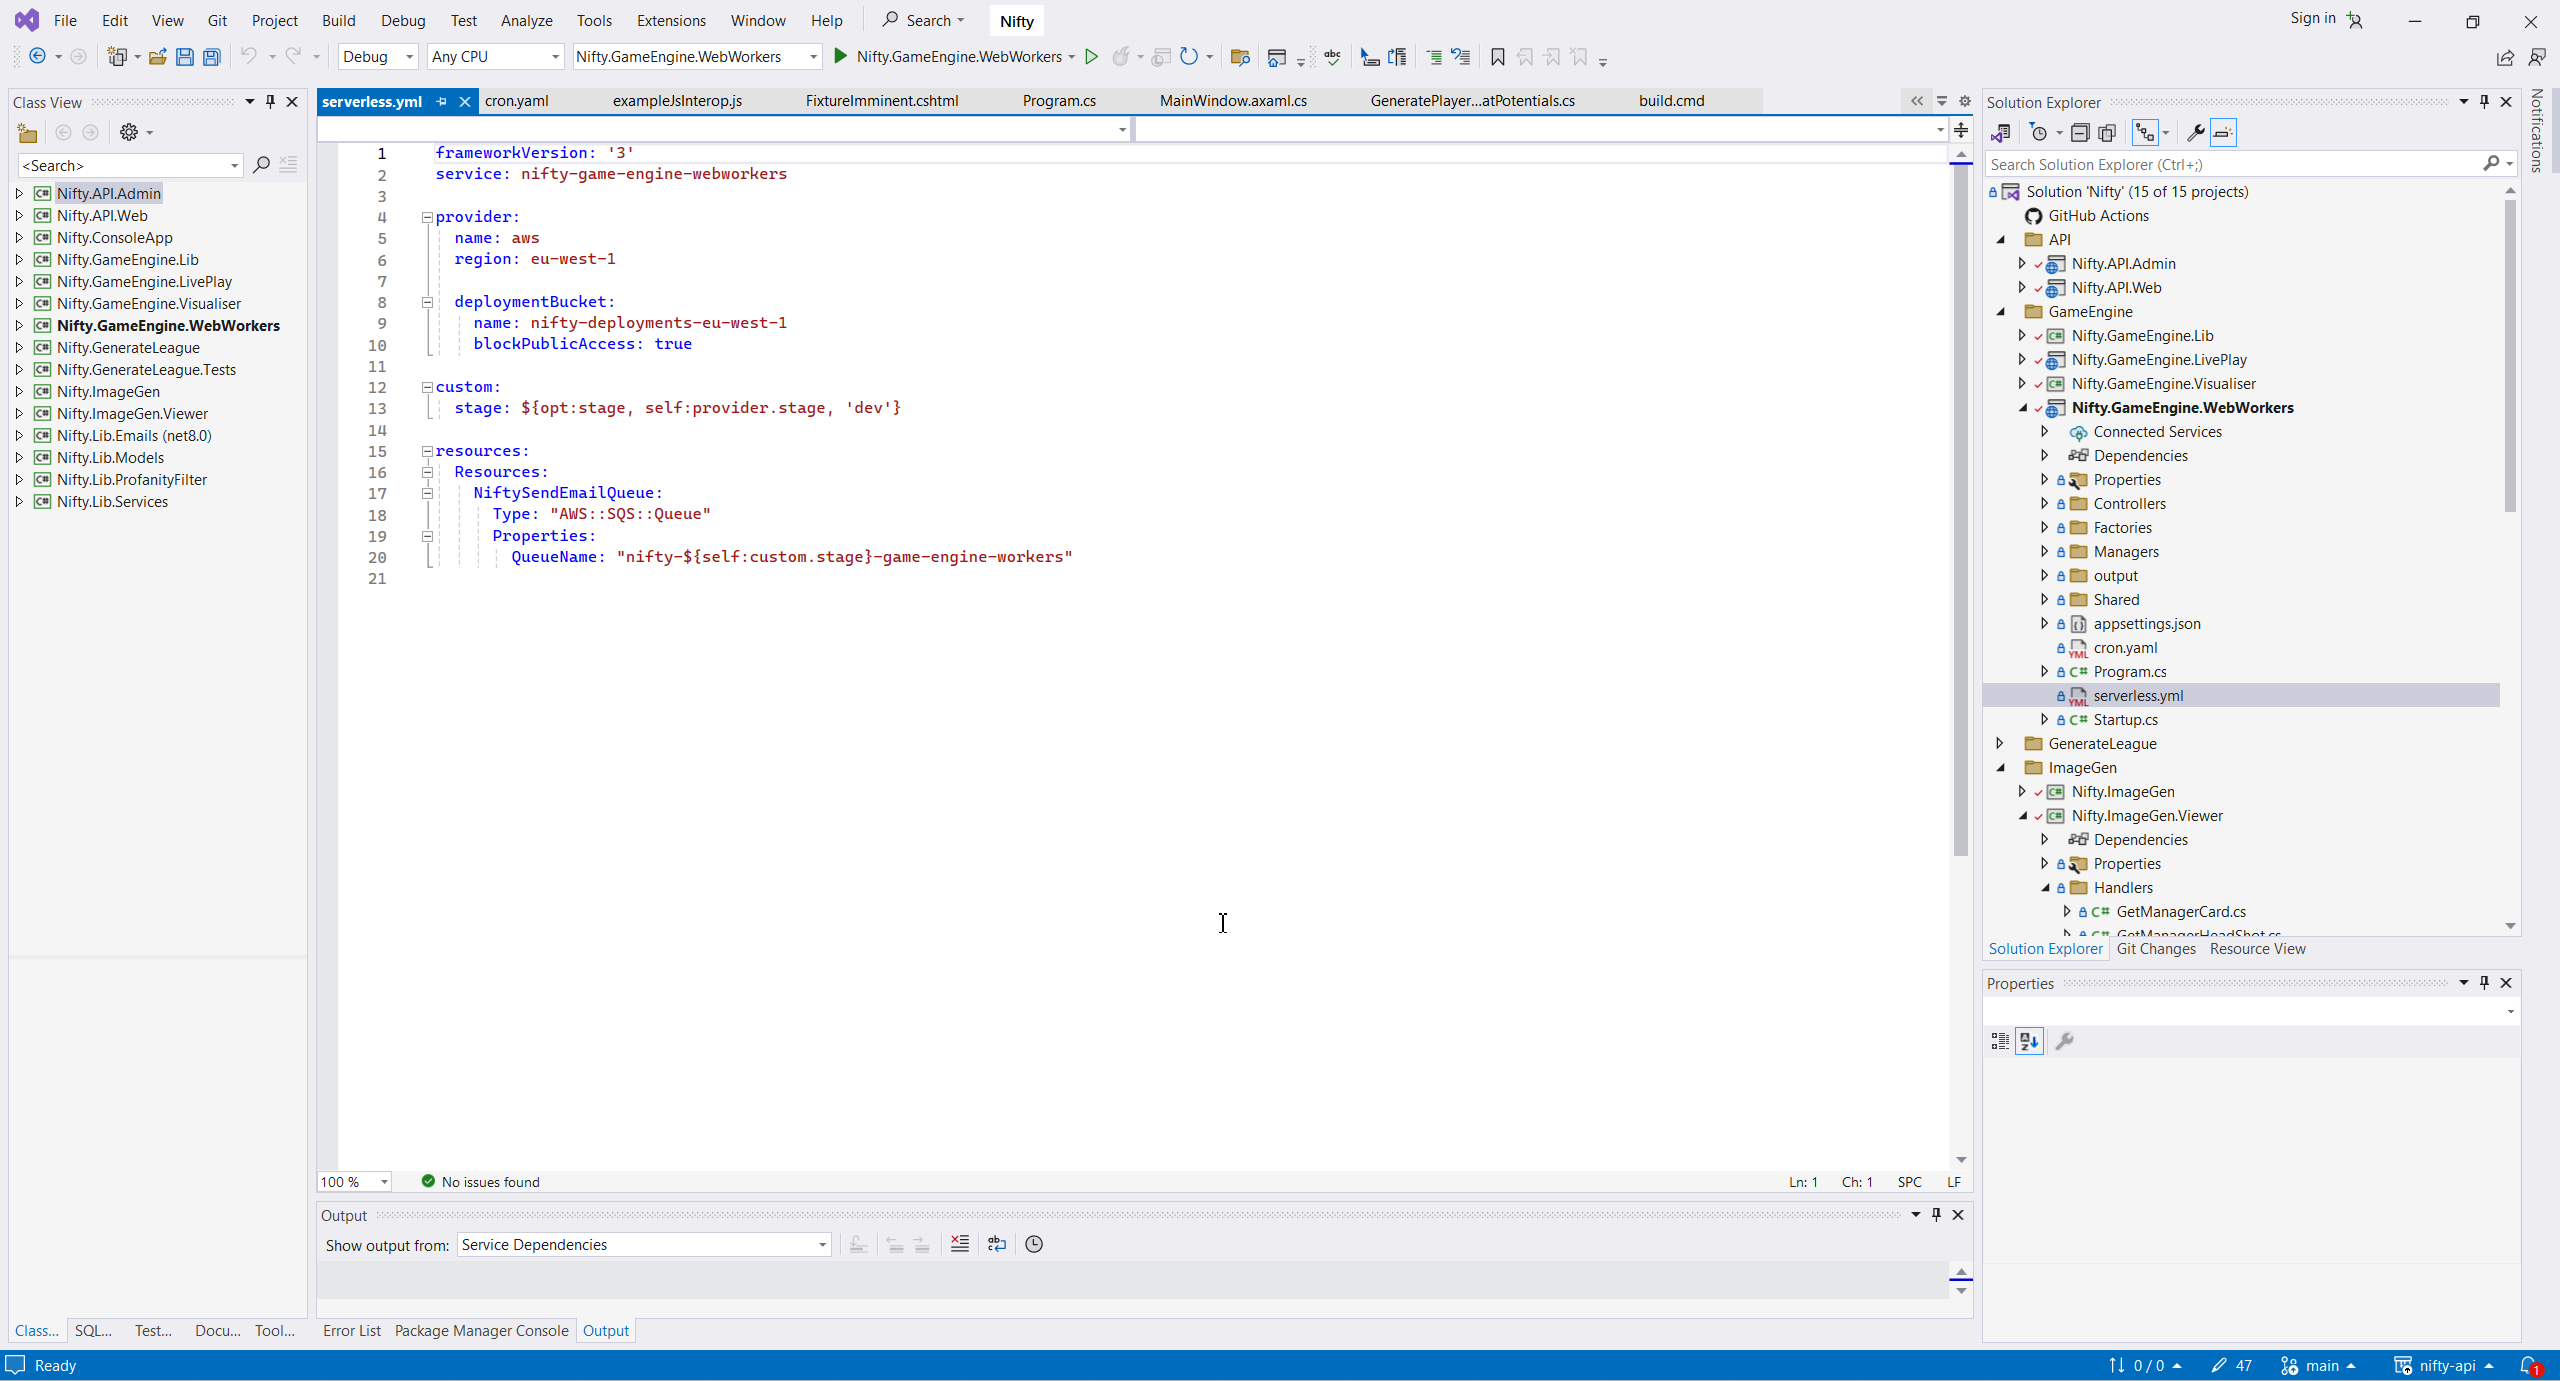
Task: Toggle word wrap in Output panel
Action: click(x=997, y=1244)
